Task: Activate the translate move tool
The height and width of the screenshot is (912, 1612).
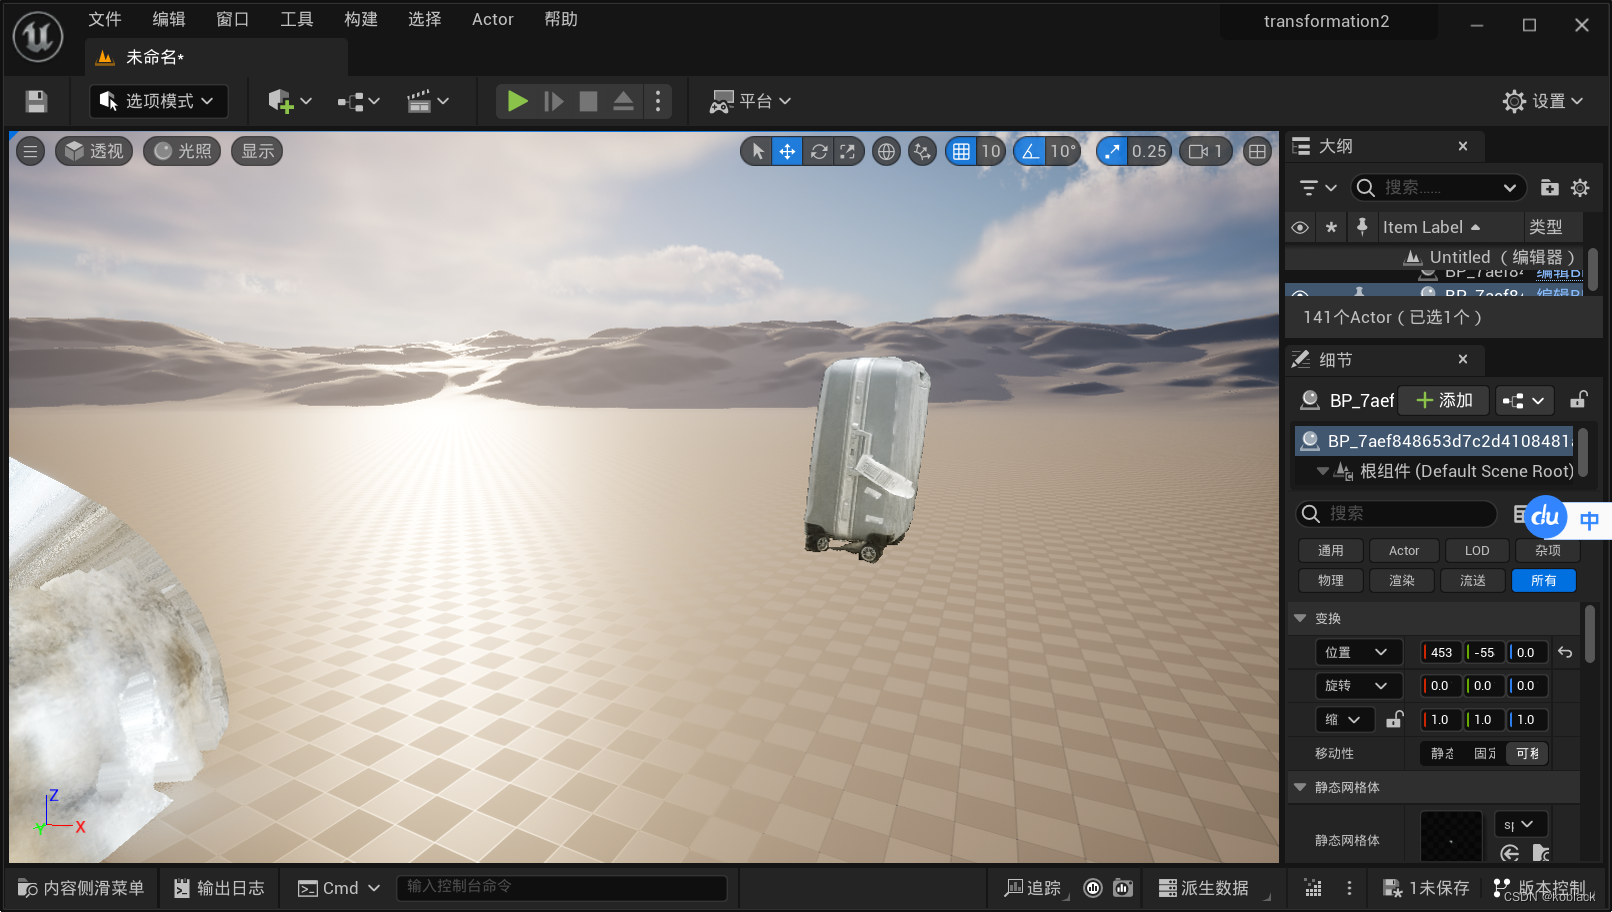Action: (787, 151)
